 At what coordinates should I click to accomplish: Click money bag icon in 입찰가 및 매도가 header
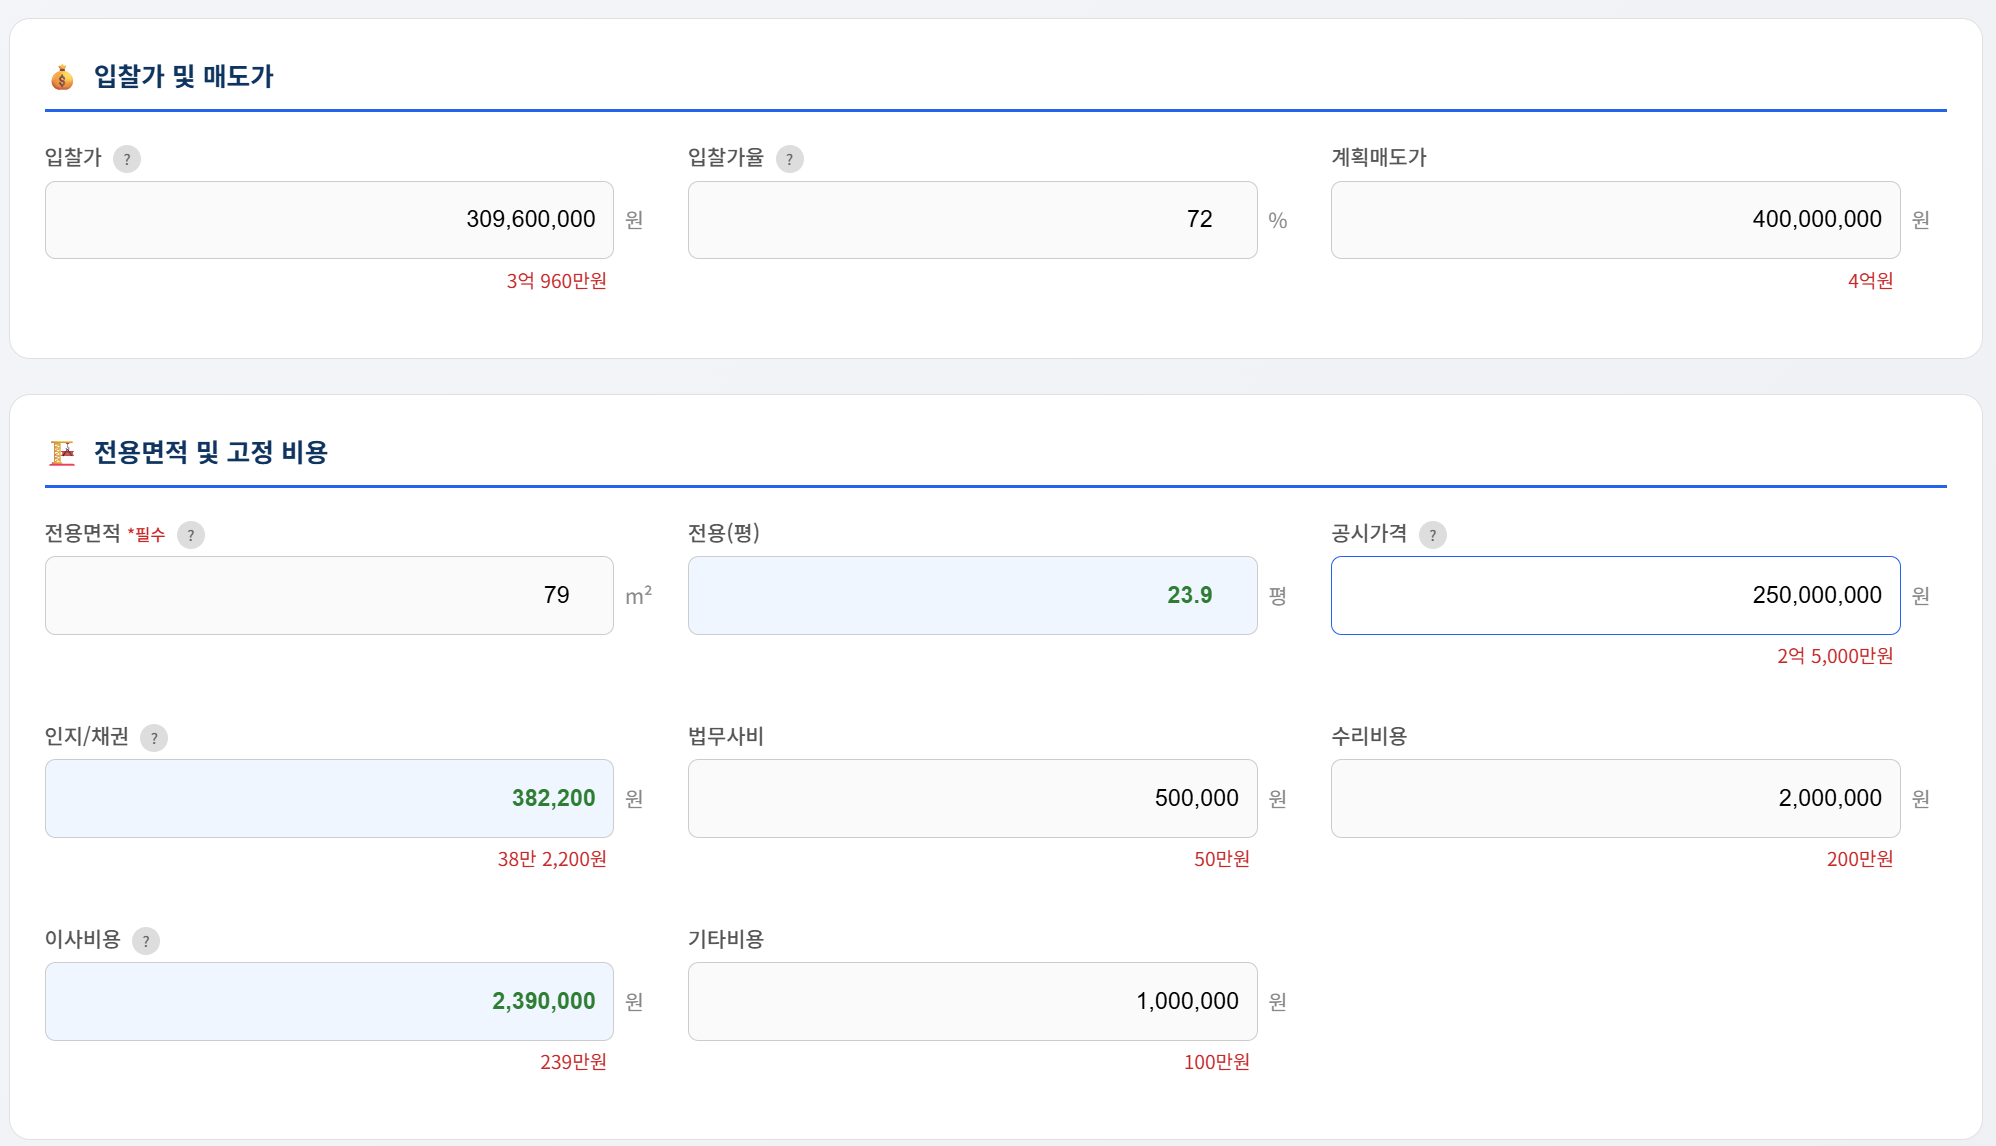point(63,77)
